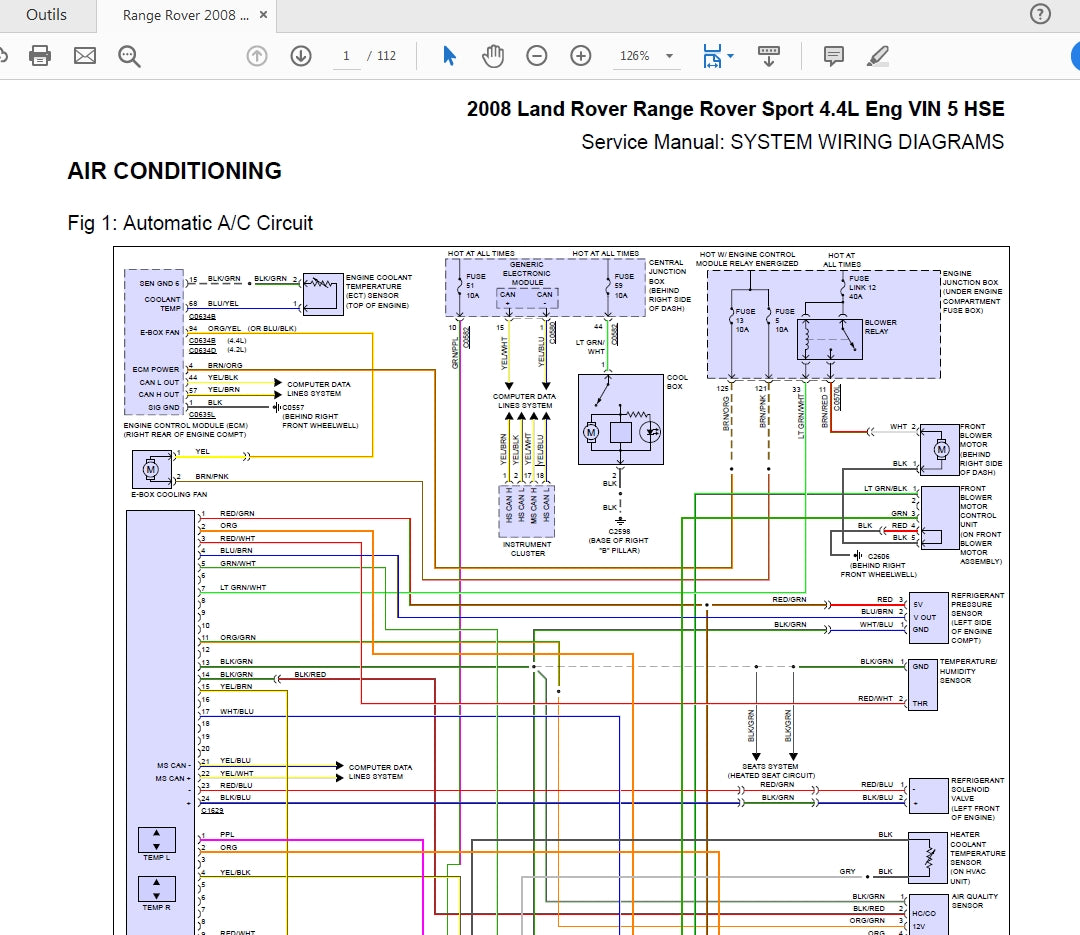The width and height of the screenshot is (1080, 935).
Task: Select the highlighter pen tool
Action: pos(877,56)
